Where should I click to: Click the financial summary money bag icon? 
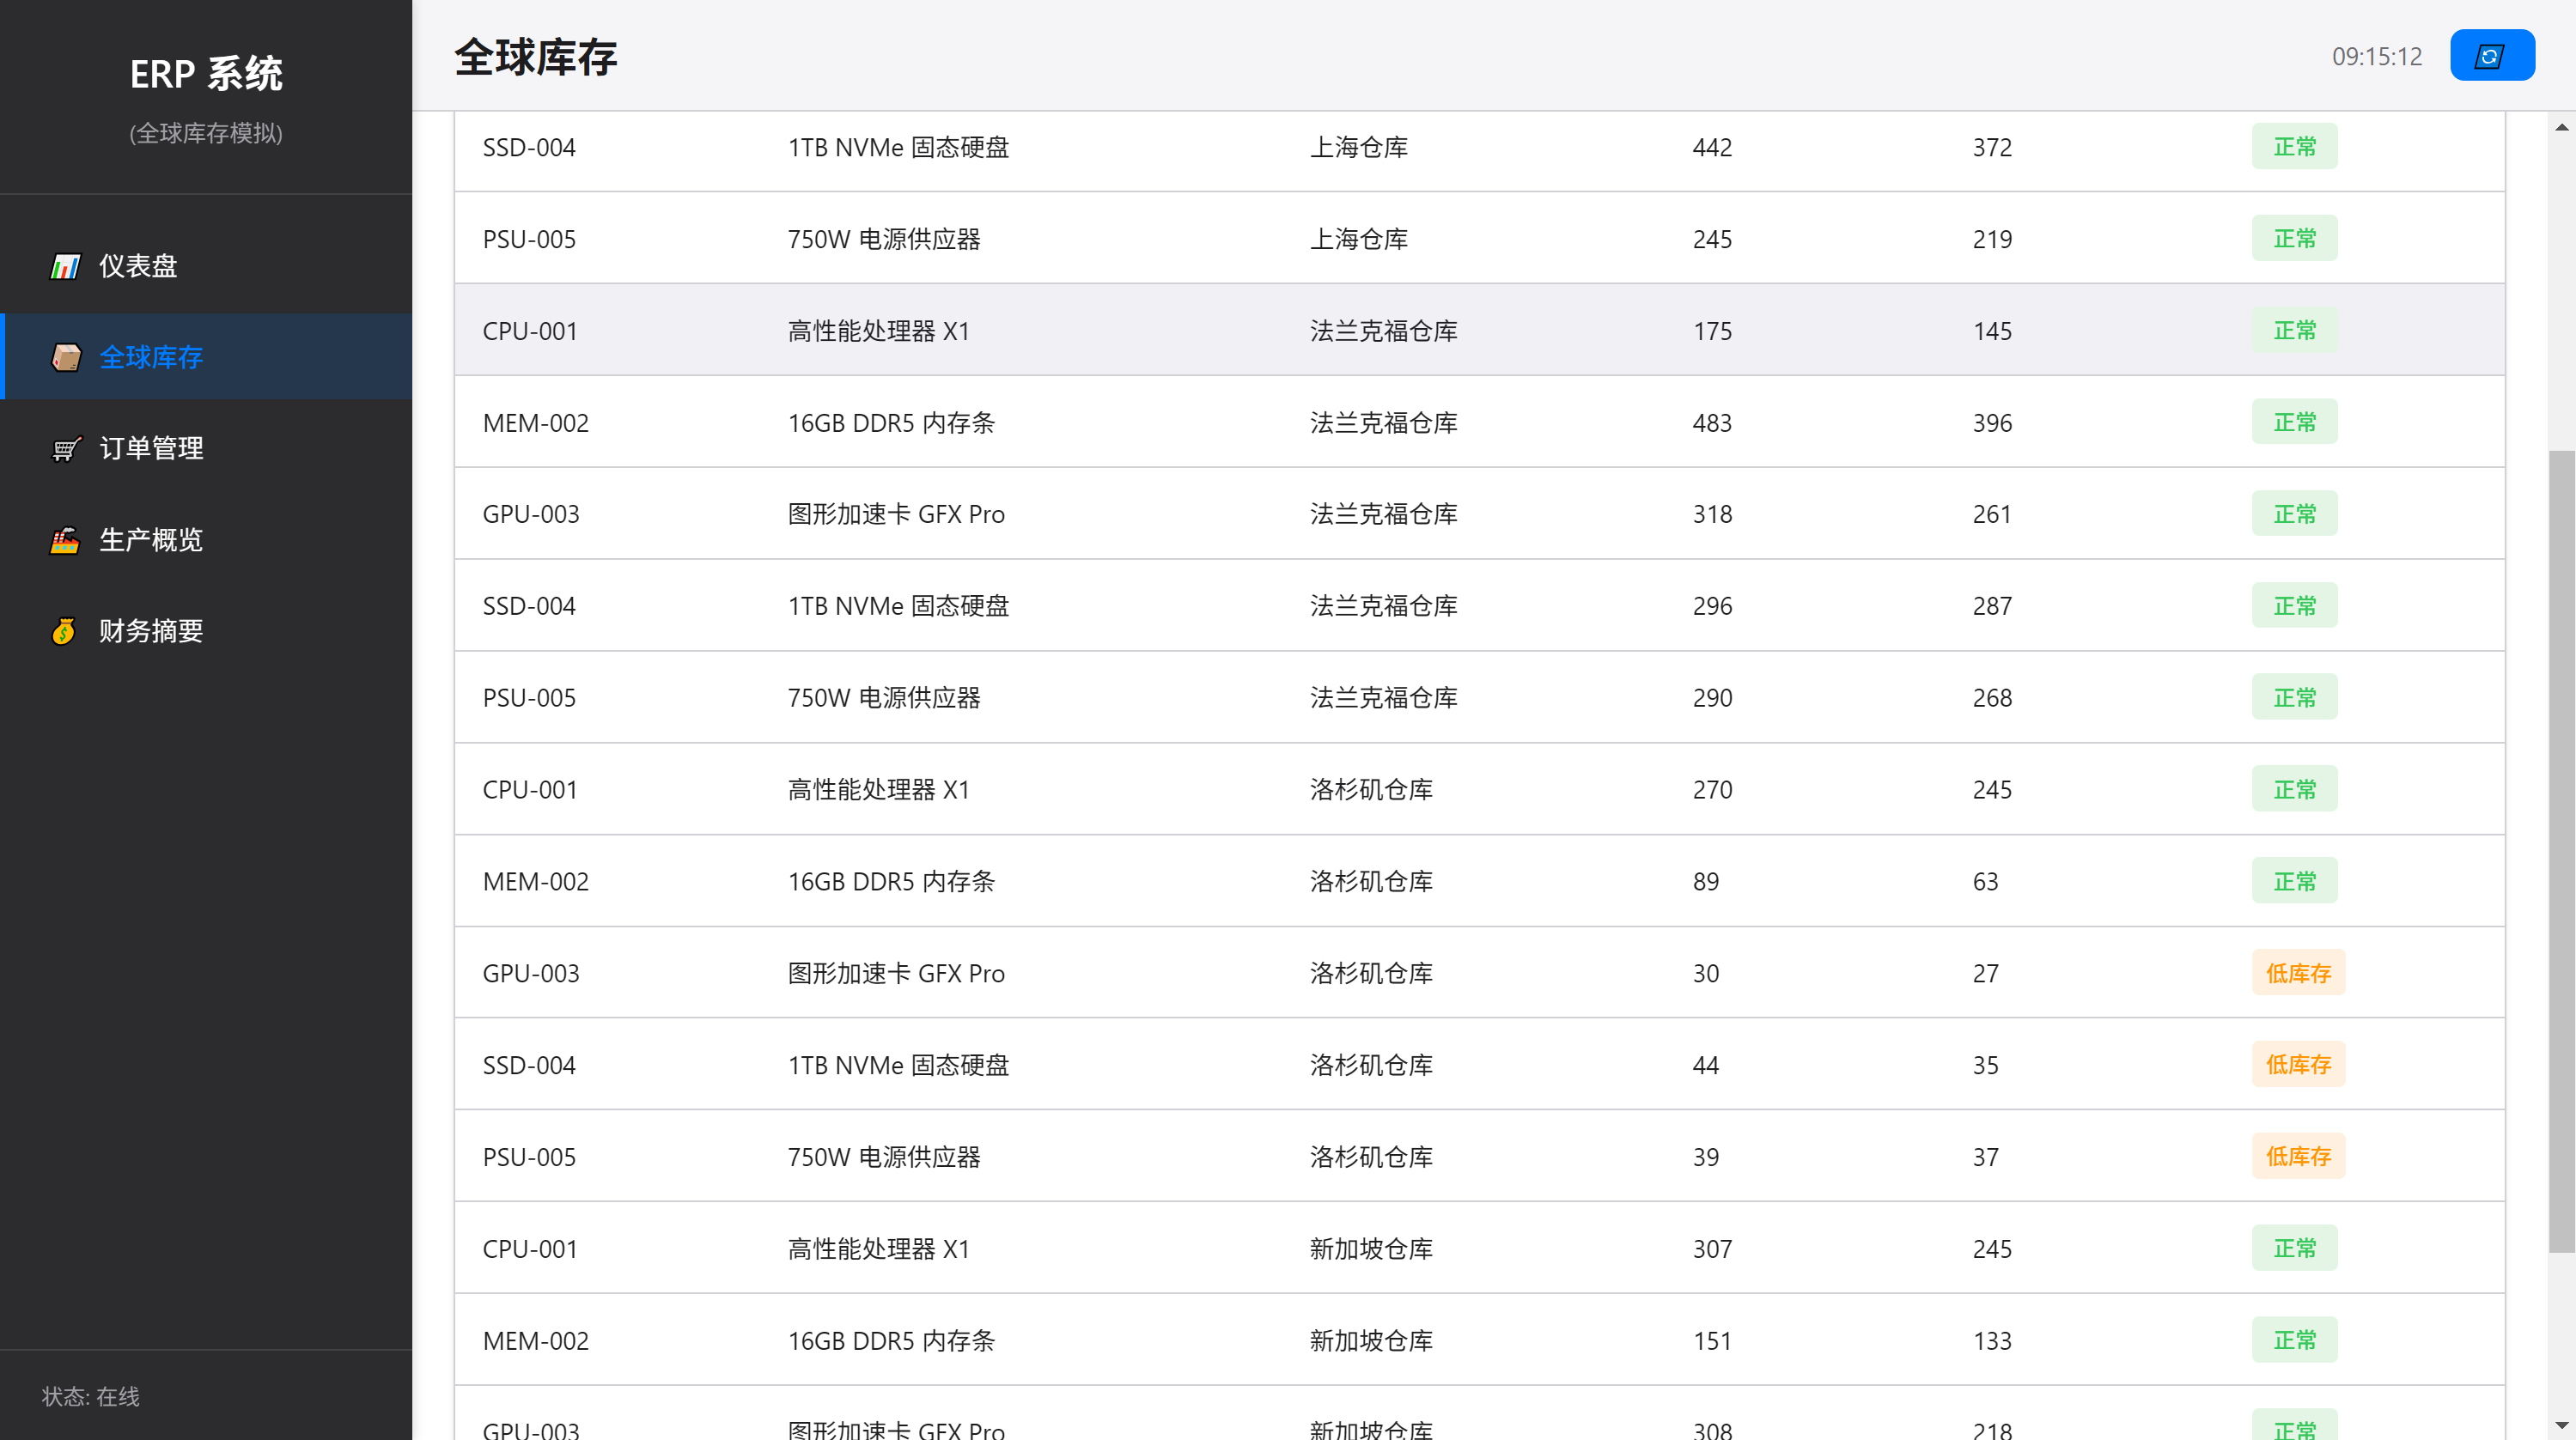click(65, 631)
